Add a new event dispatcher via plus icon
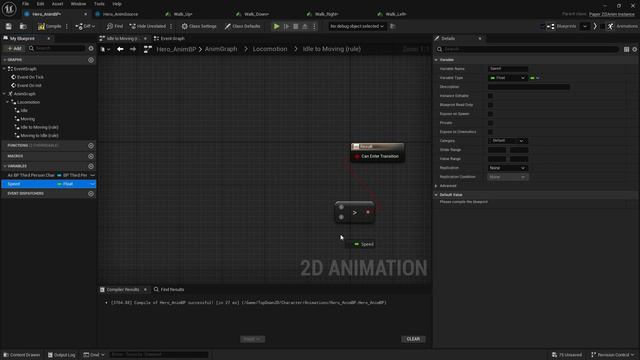 91,193
